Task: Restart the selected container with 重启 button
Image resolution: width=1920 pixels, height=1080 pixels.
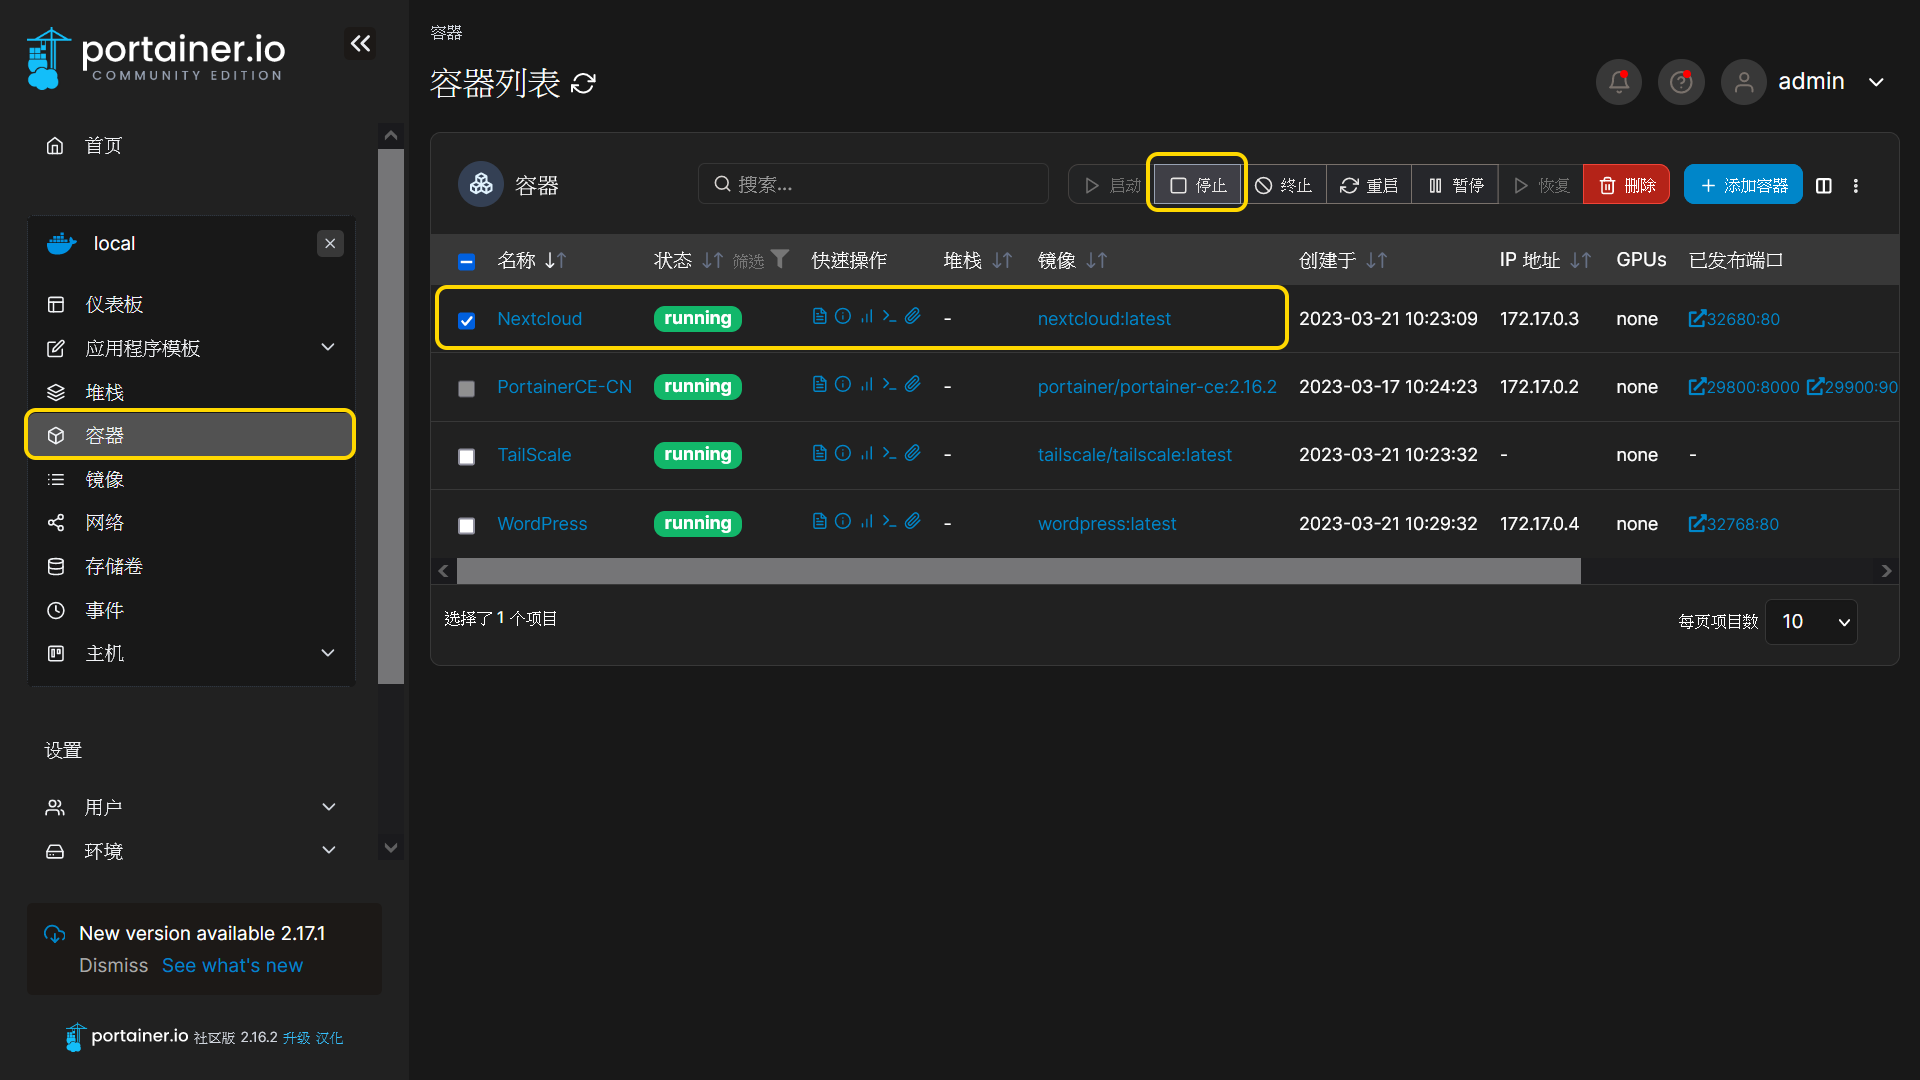Action: pos(1369,185)
